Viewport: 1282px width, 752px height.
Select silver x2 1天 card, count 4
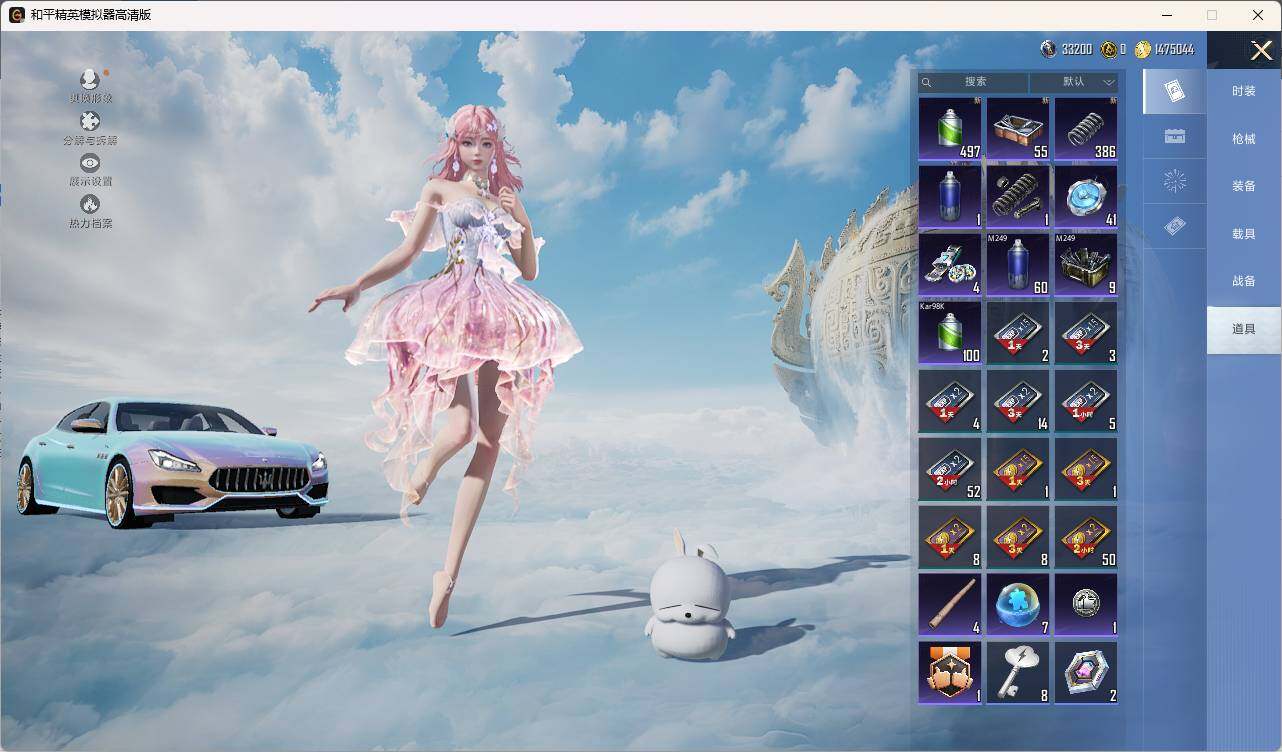pyautogui.click(x=950, y=400)
